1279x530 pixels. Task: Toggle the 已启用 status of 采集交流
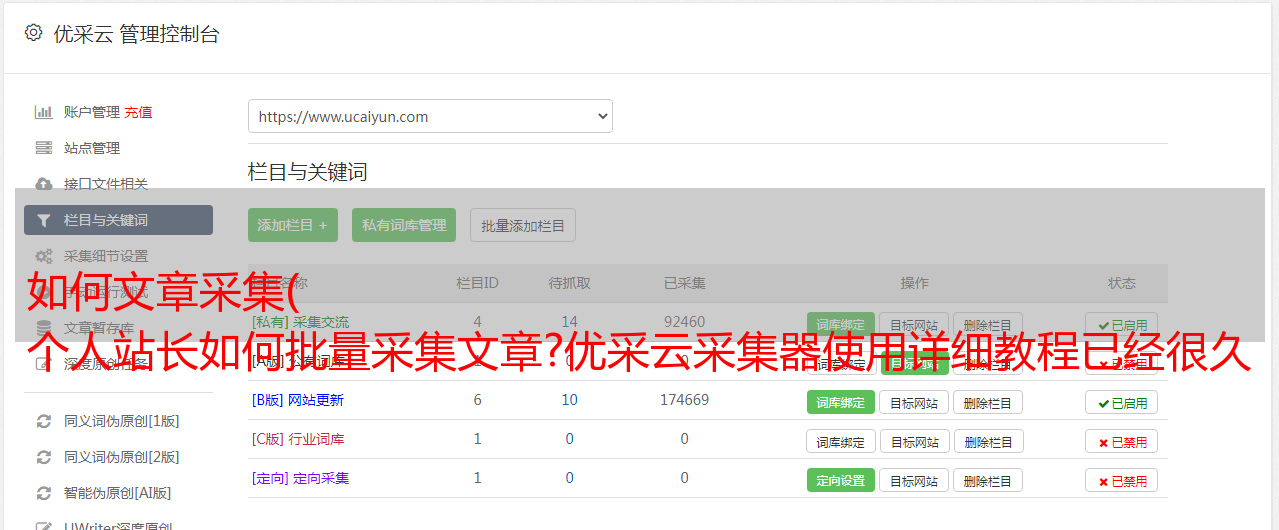click(1121, 324)
